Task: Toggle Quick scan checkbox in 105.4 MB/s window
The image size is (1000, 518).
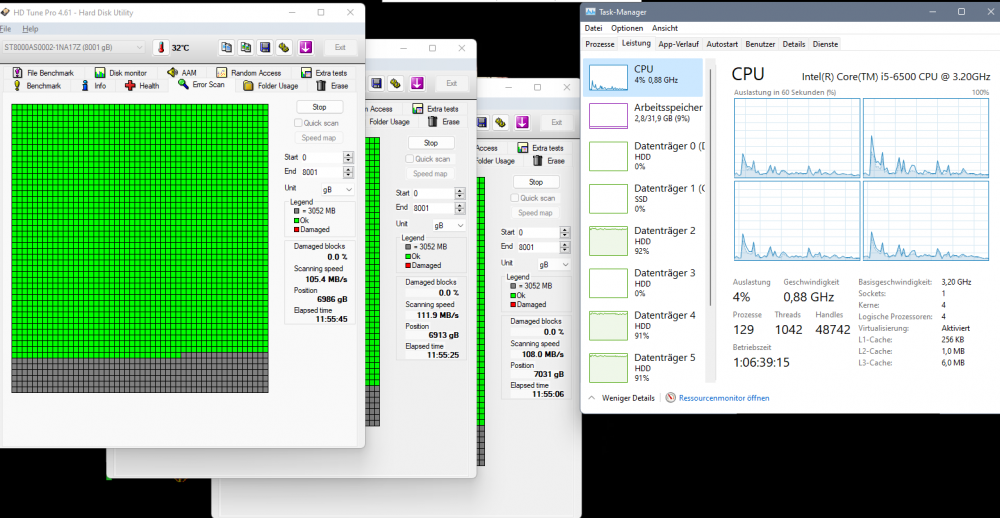Action: [298, 122]
